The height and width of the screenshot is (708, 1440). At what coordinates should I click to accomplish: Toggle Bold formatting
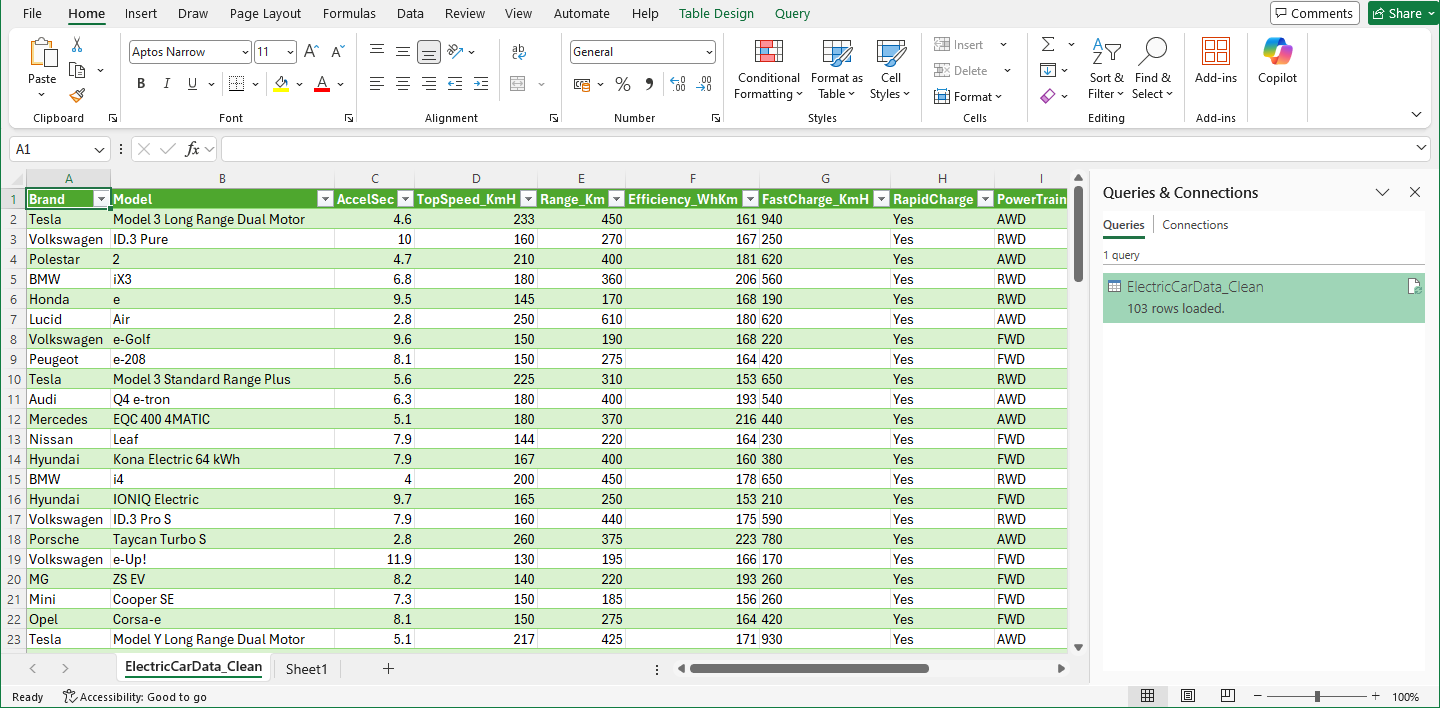tap(141, 84)
